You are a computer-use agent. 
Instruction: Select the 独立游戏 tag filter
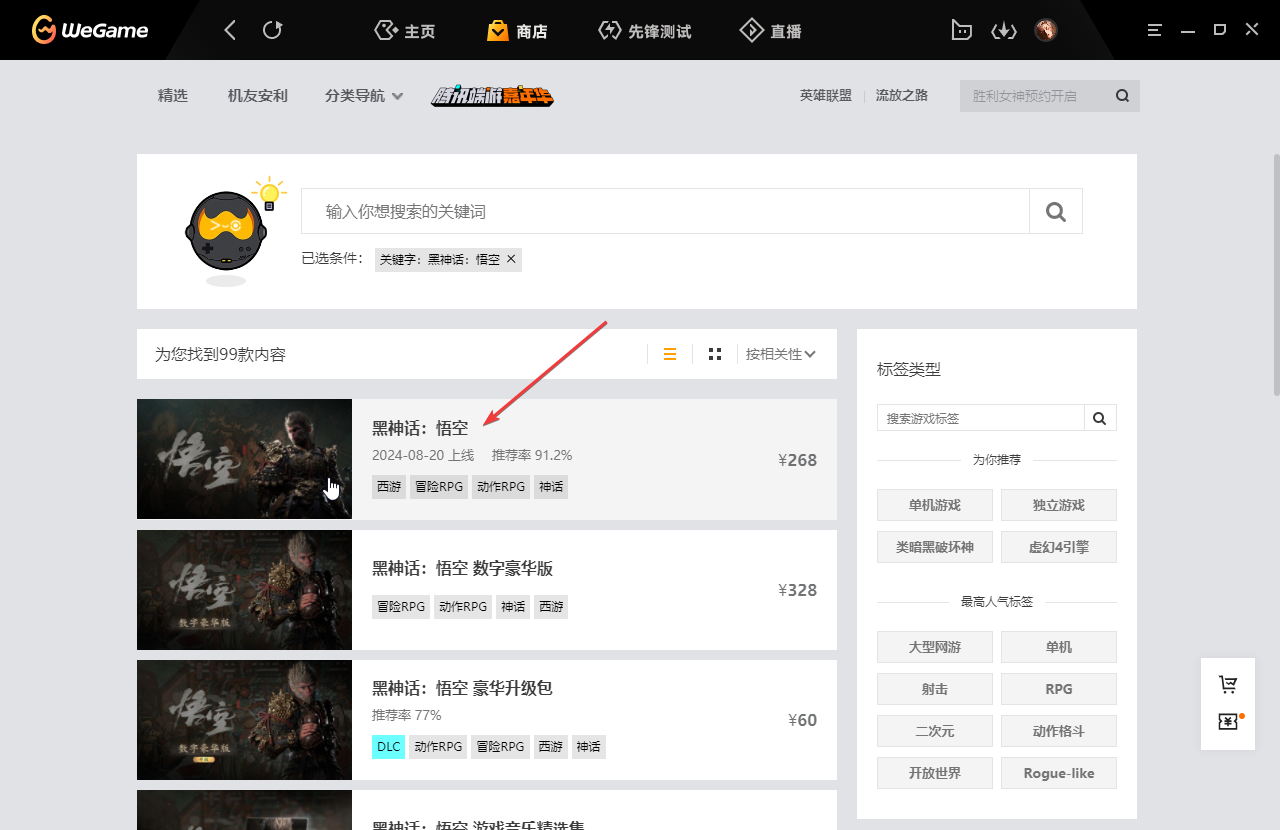[x=1059, y=505]
